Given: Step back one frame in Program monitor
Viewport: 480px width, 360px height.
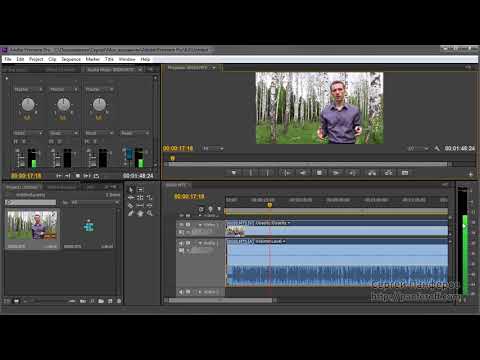Looking at the screenshot, I should [303, 173].
